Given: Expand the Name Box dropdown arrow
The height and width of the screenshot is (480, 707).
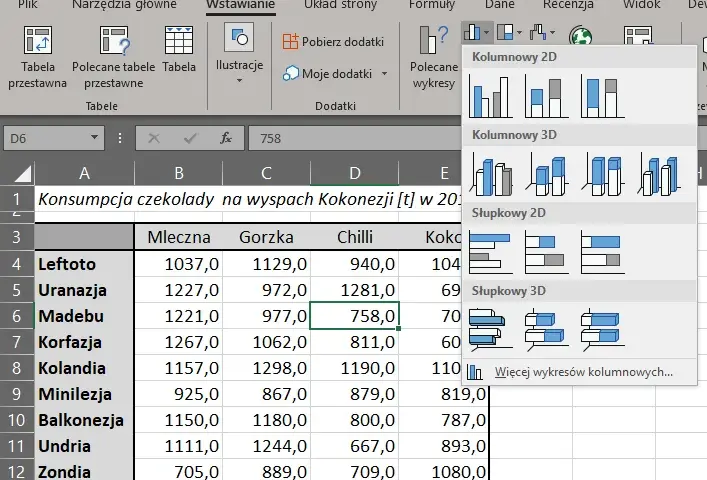Looking at the screenshot, I should 94,137.
